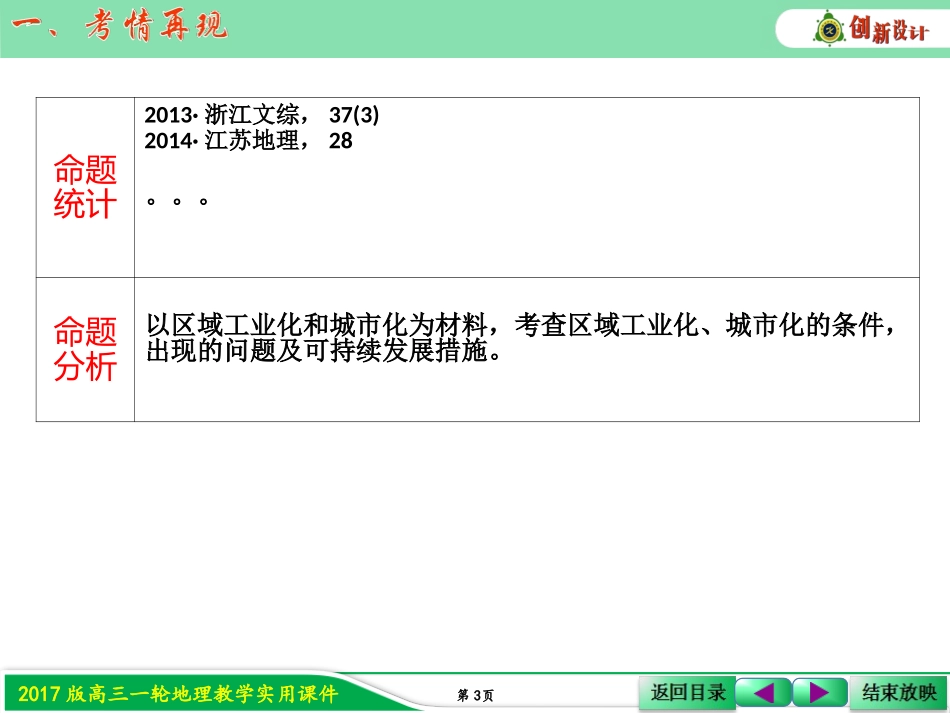
Task: Click the ellipsis dots in 命题统计 cell
Action: [177, 201]
